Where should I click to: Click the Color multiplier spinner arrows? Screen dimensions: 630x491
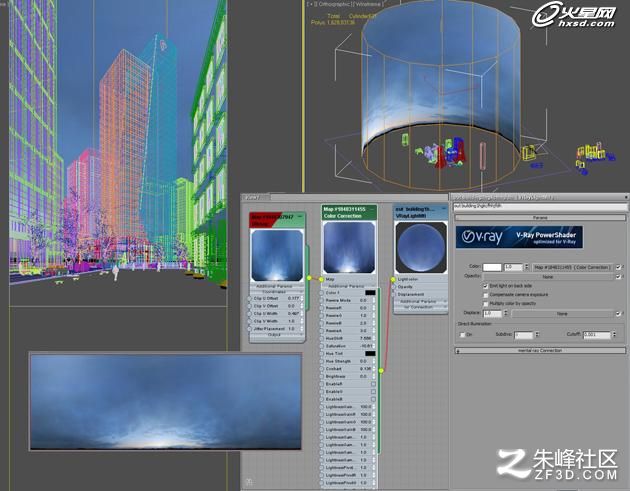(x=526, y=267)
